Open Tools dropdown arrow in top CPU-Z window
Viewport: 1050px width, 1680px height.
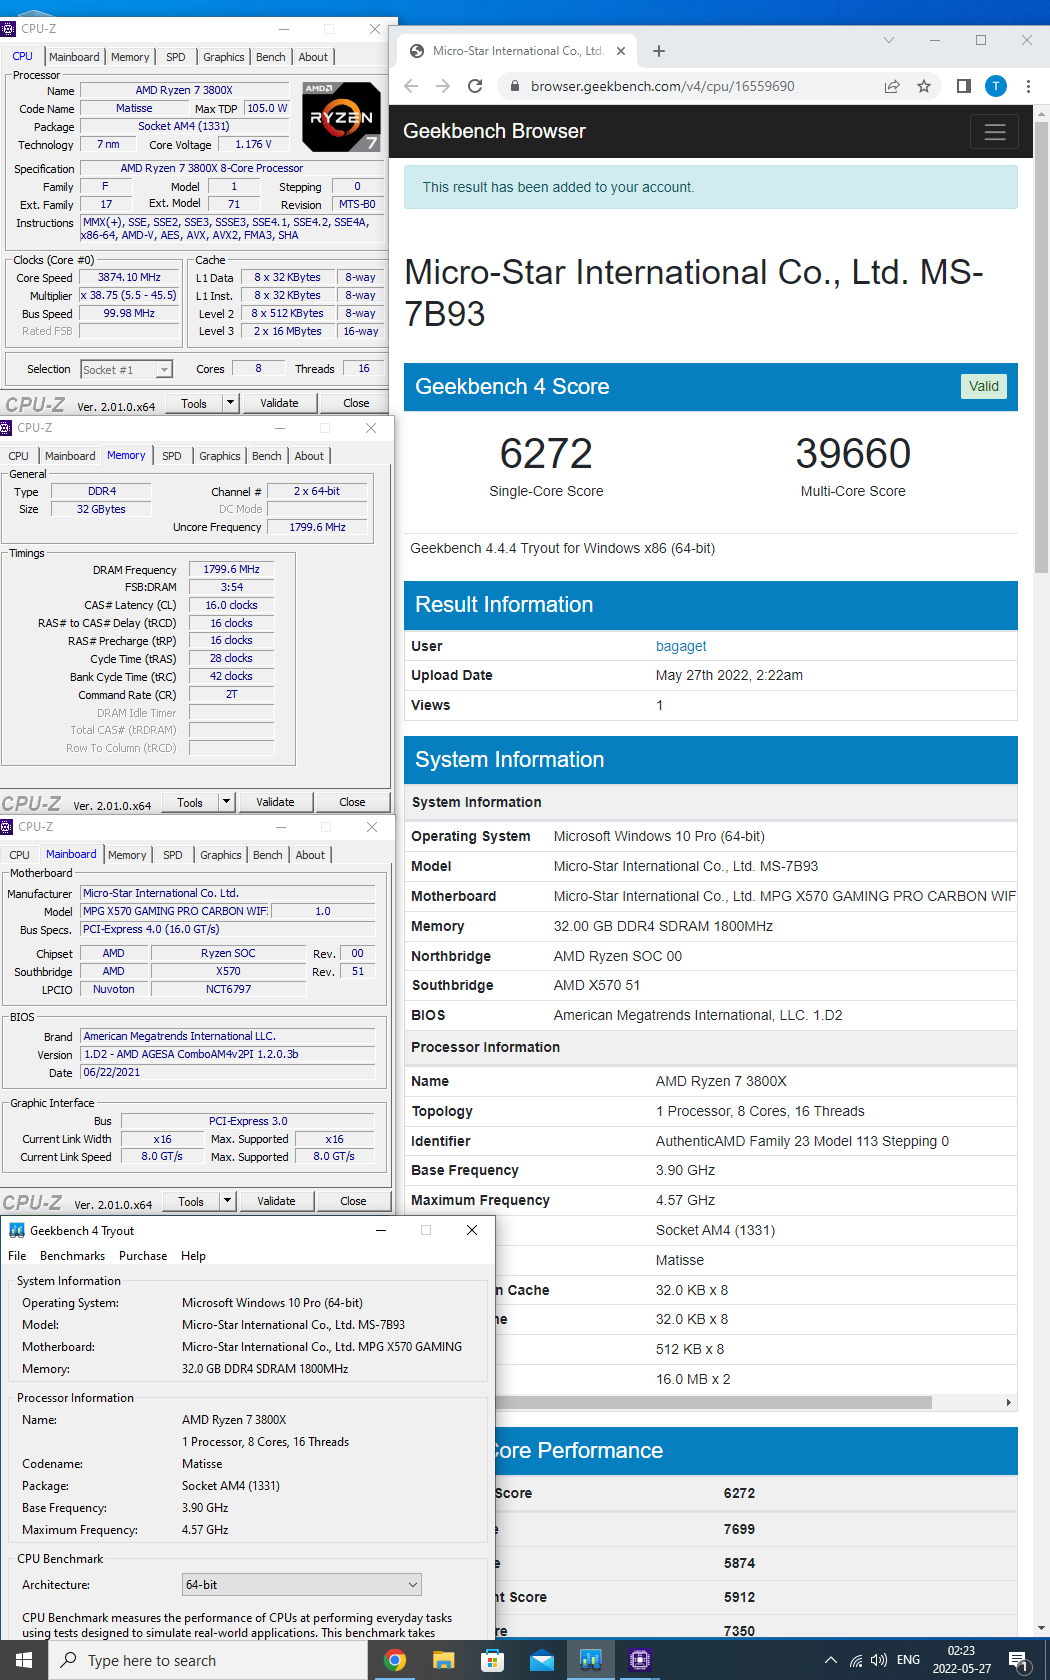[x=230, y=403]
